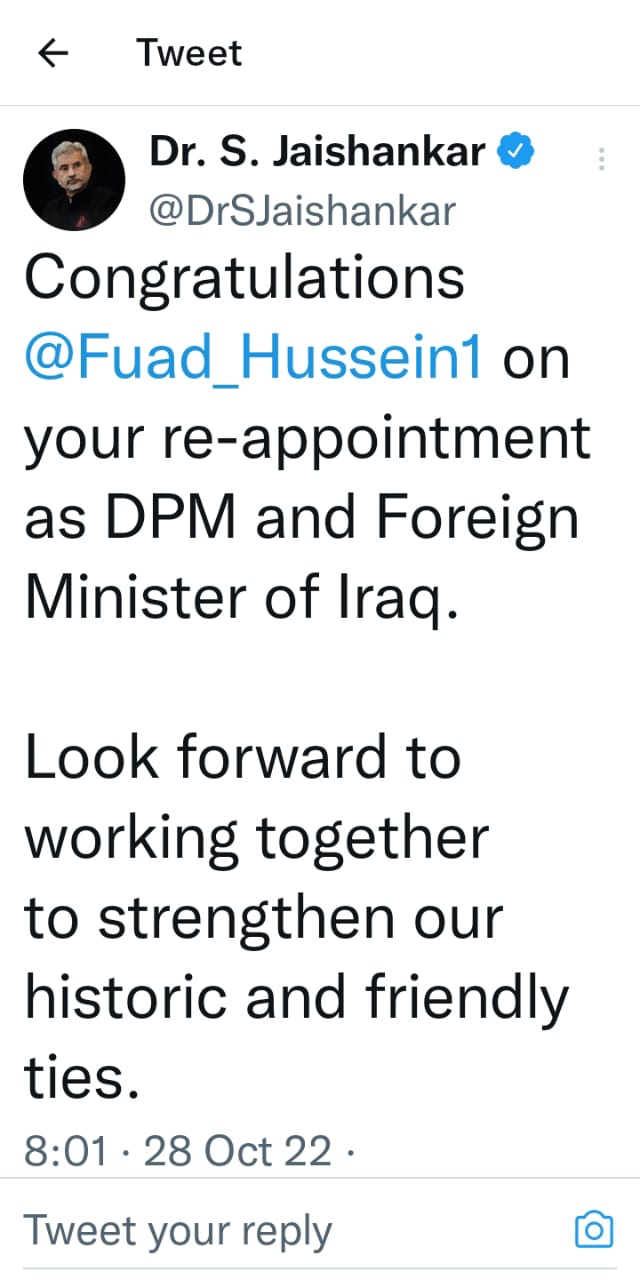The width and height of the screenshot is (640, 1280).
Task: Click the 'historic and friendly' line
Action: tap(296, 996)
